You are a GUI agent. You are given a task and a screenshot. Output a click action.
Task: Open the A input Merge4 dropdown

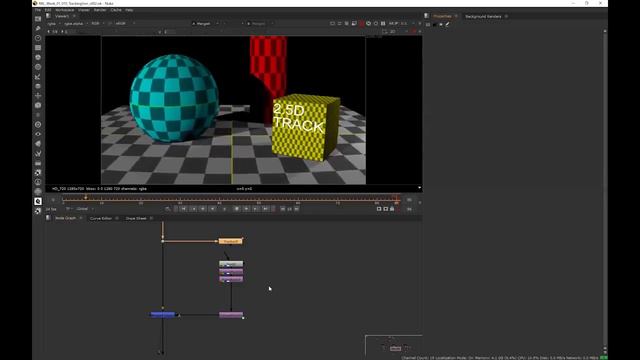coord(205,24)
